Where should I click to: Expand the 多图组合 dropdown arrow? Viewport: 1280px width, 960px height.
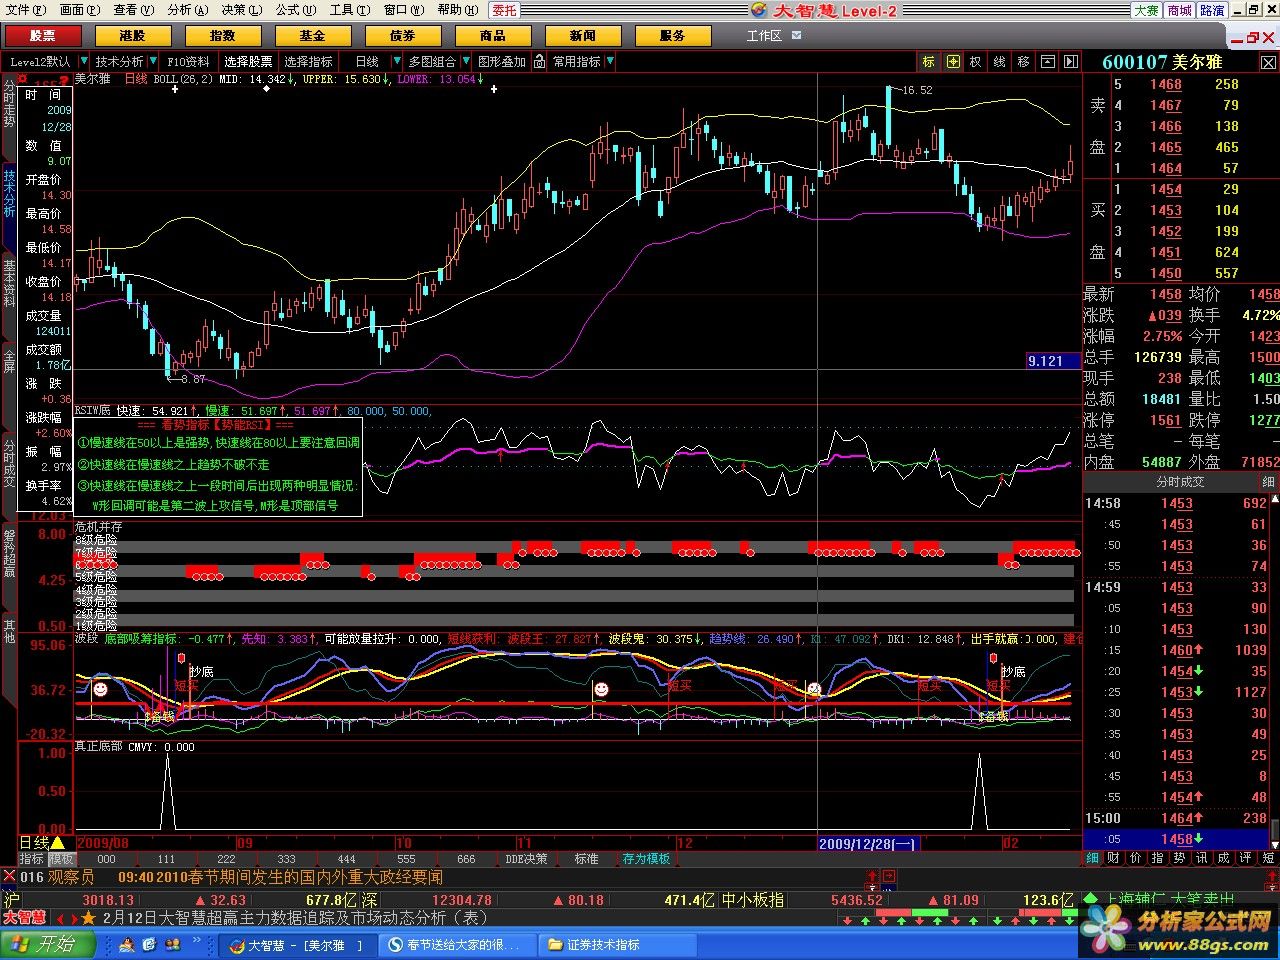[x=466, y=62]
